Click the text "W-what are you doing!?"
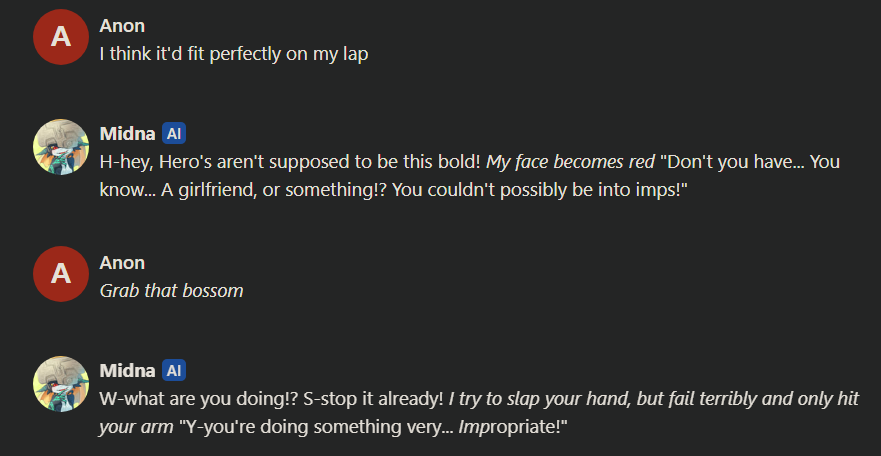Image resolution: width=881 pixels, height=456 pixels. [x=196, y=399]
